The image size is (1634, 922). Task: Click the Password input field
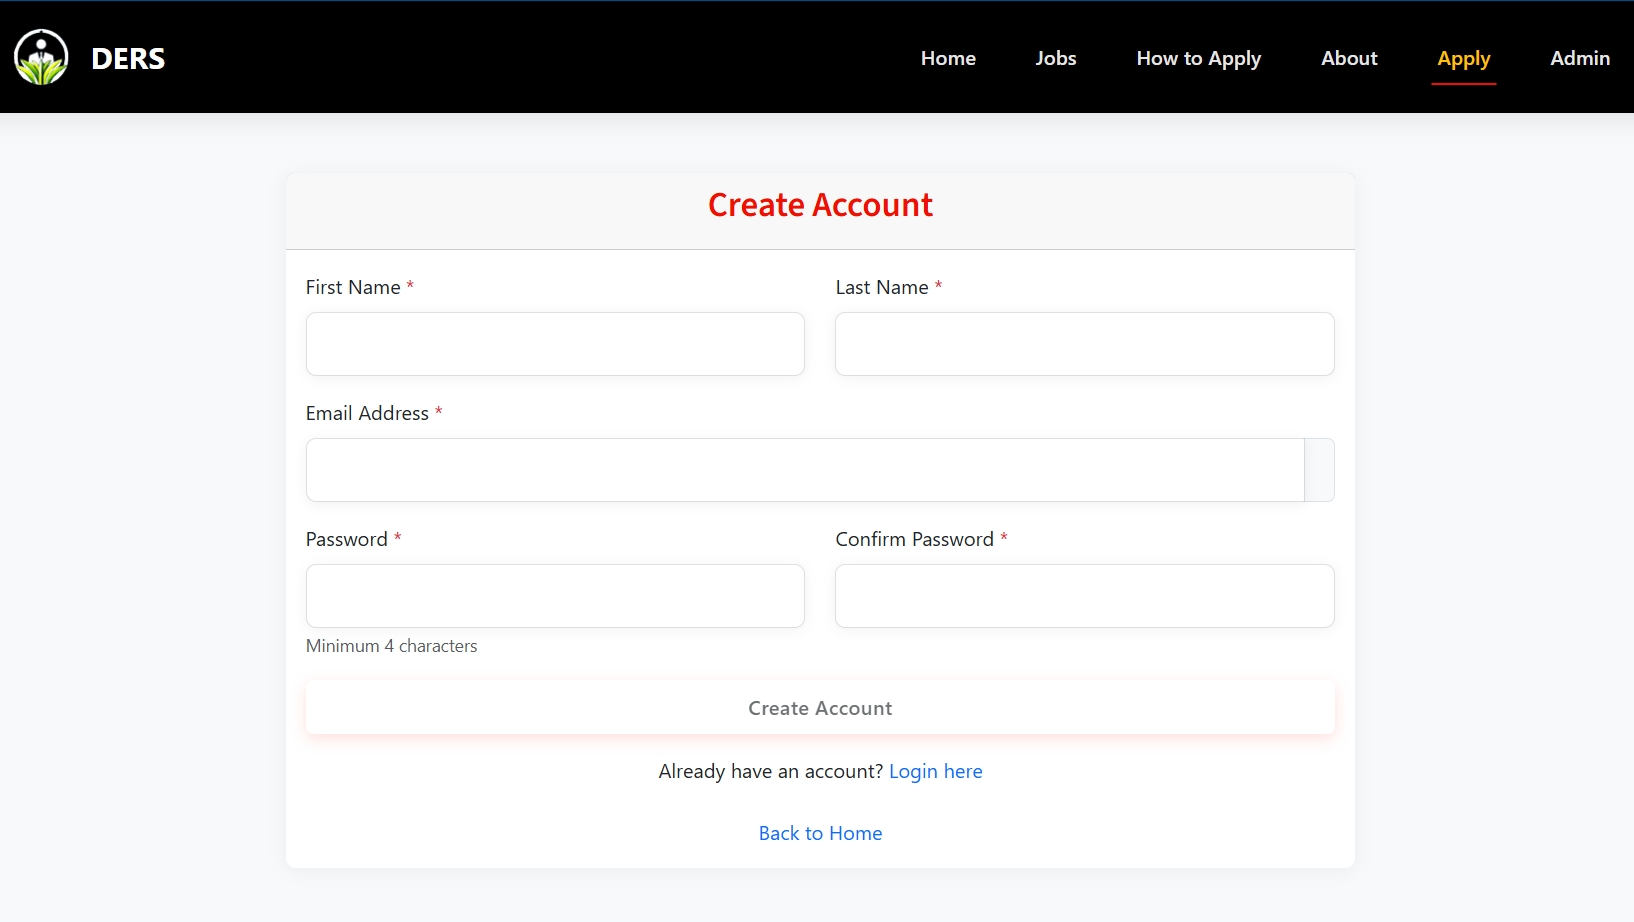(x=555, y=596)
